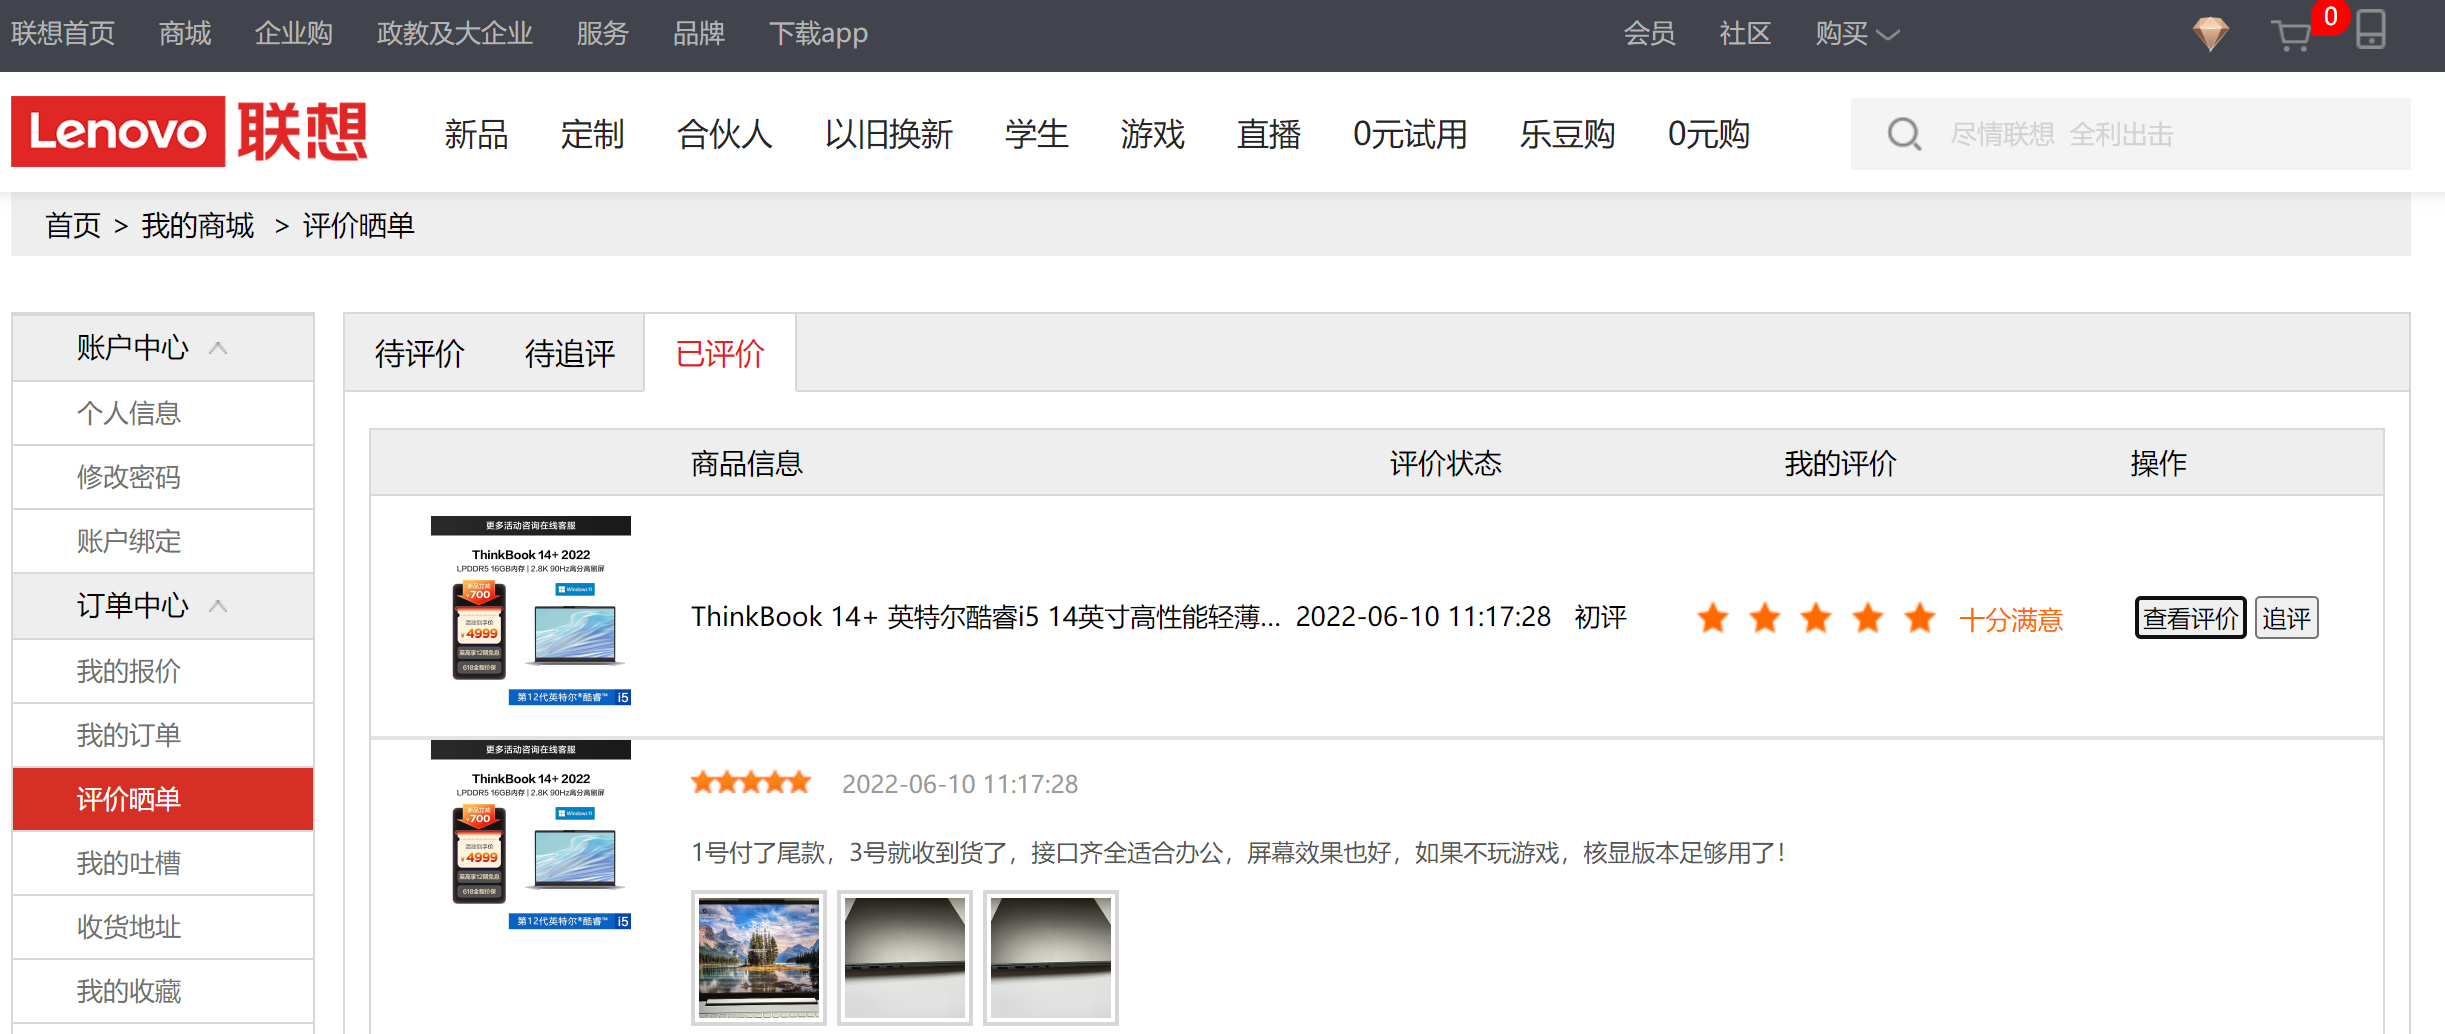Image resolution: width=2445 pixels, height=1034 pixels.
Task: Click the search magnifier icon
Action: [1904, 134]
